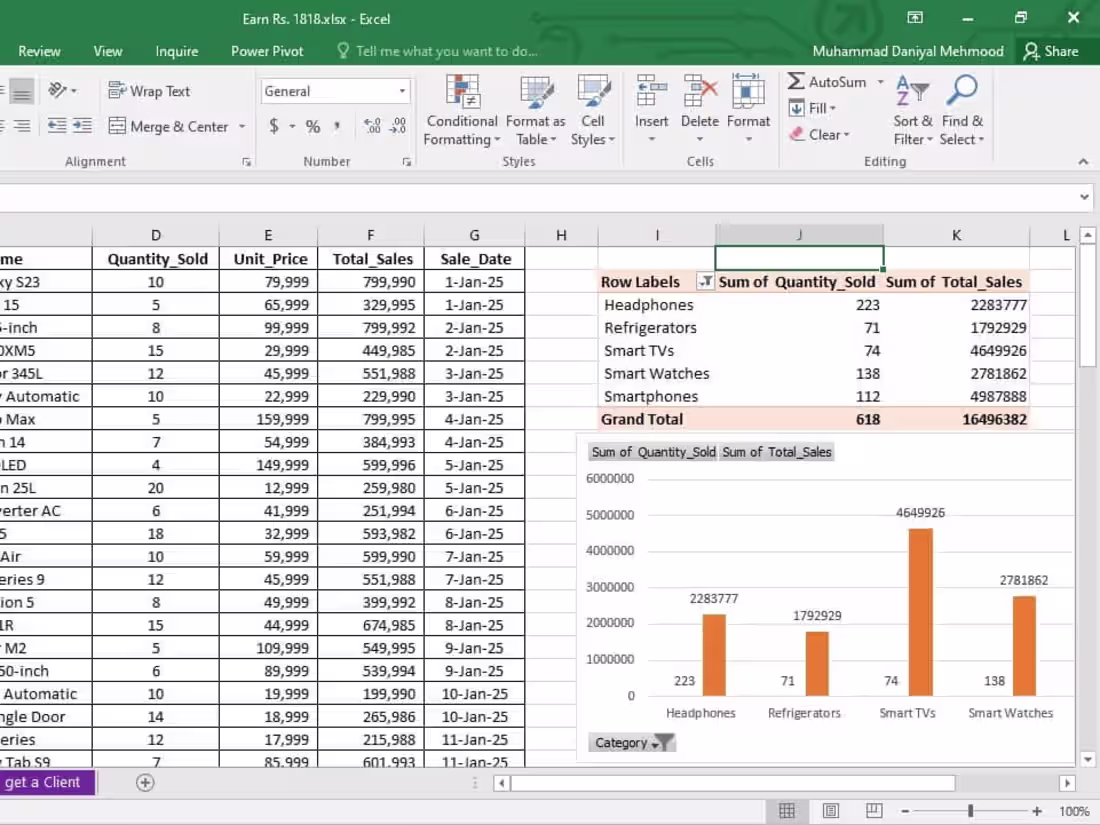
Task: Open Row Labels filter dropdown
Action: pos(705,282)
